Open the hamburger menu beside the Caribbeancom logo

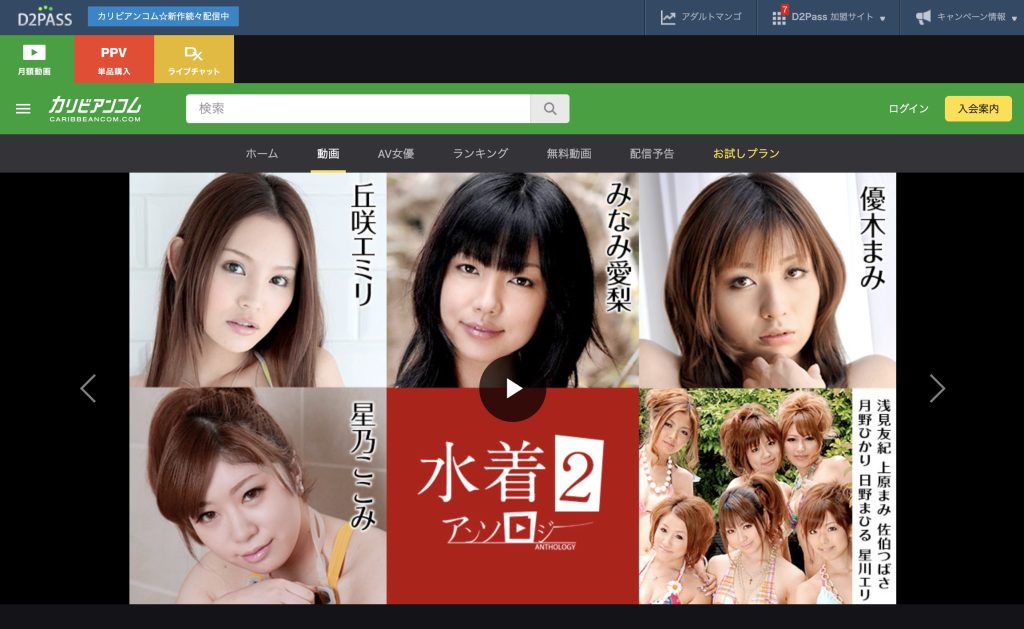click(x=23, y=108)
